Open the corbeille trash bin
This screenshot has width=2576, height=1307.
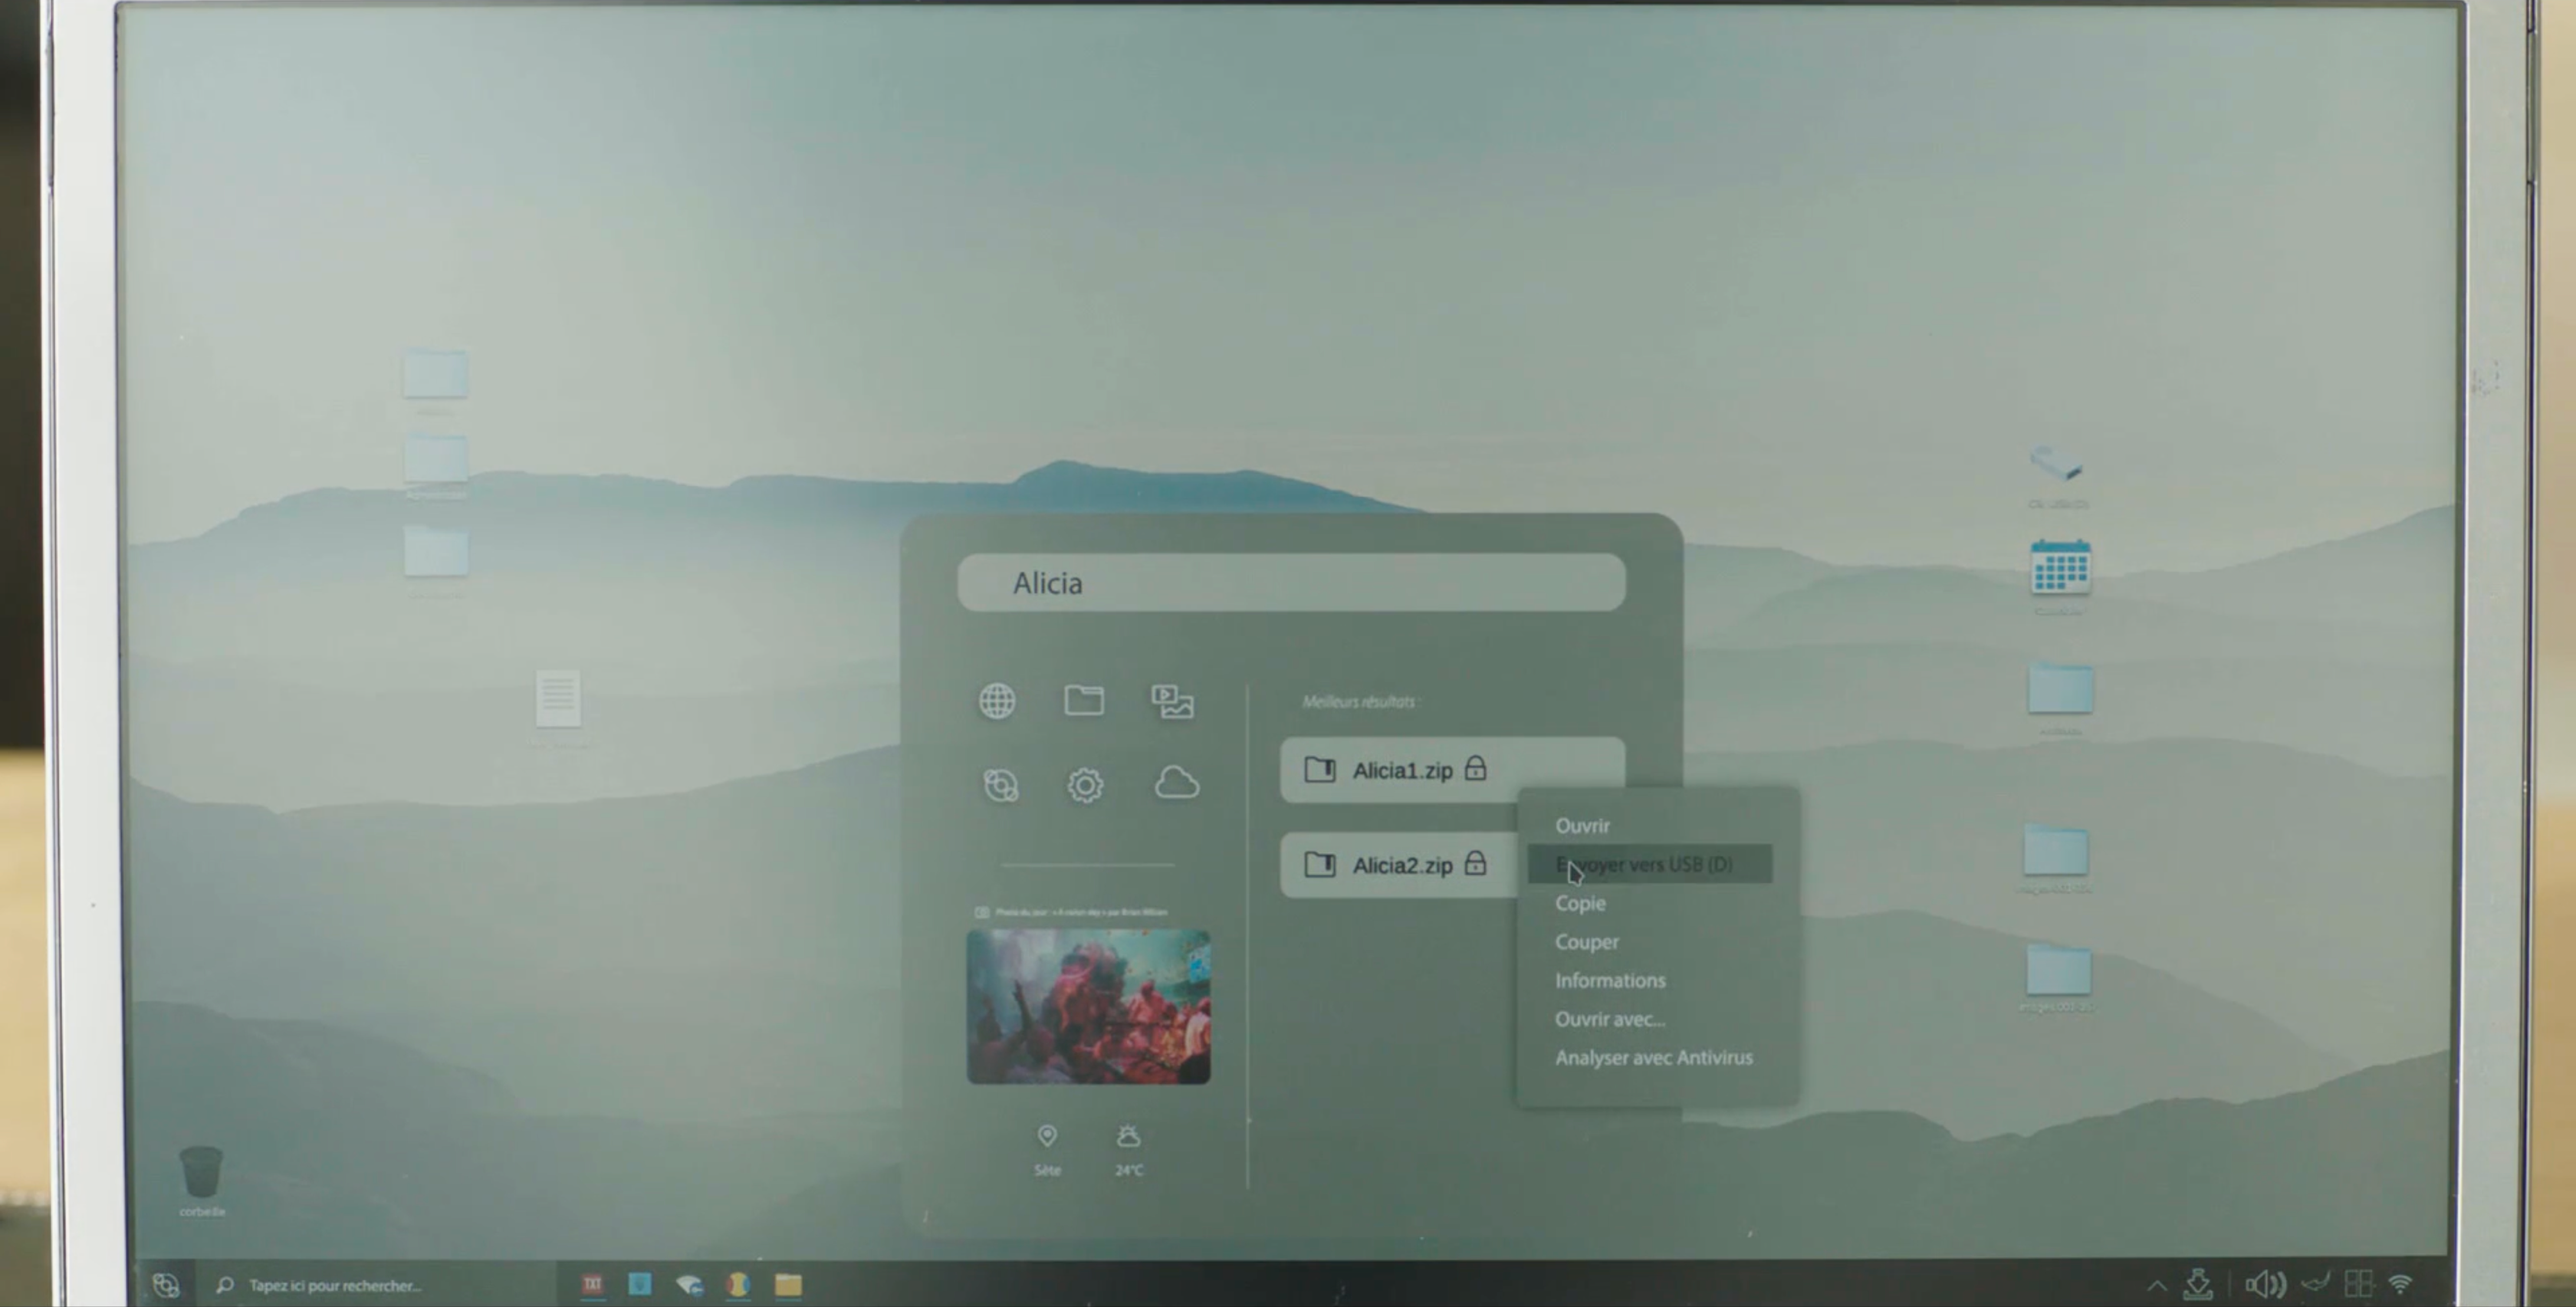(200, 1172)
